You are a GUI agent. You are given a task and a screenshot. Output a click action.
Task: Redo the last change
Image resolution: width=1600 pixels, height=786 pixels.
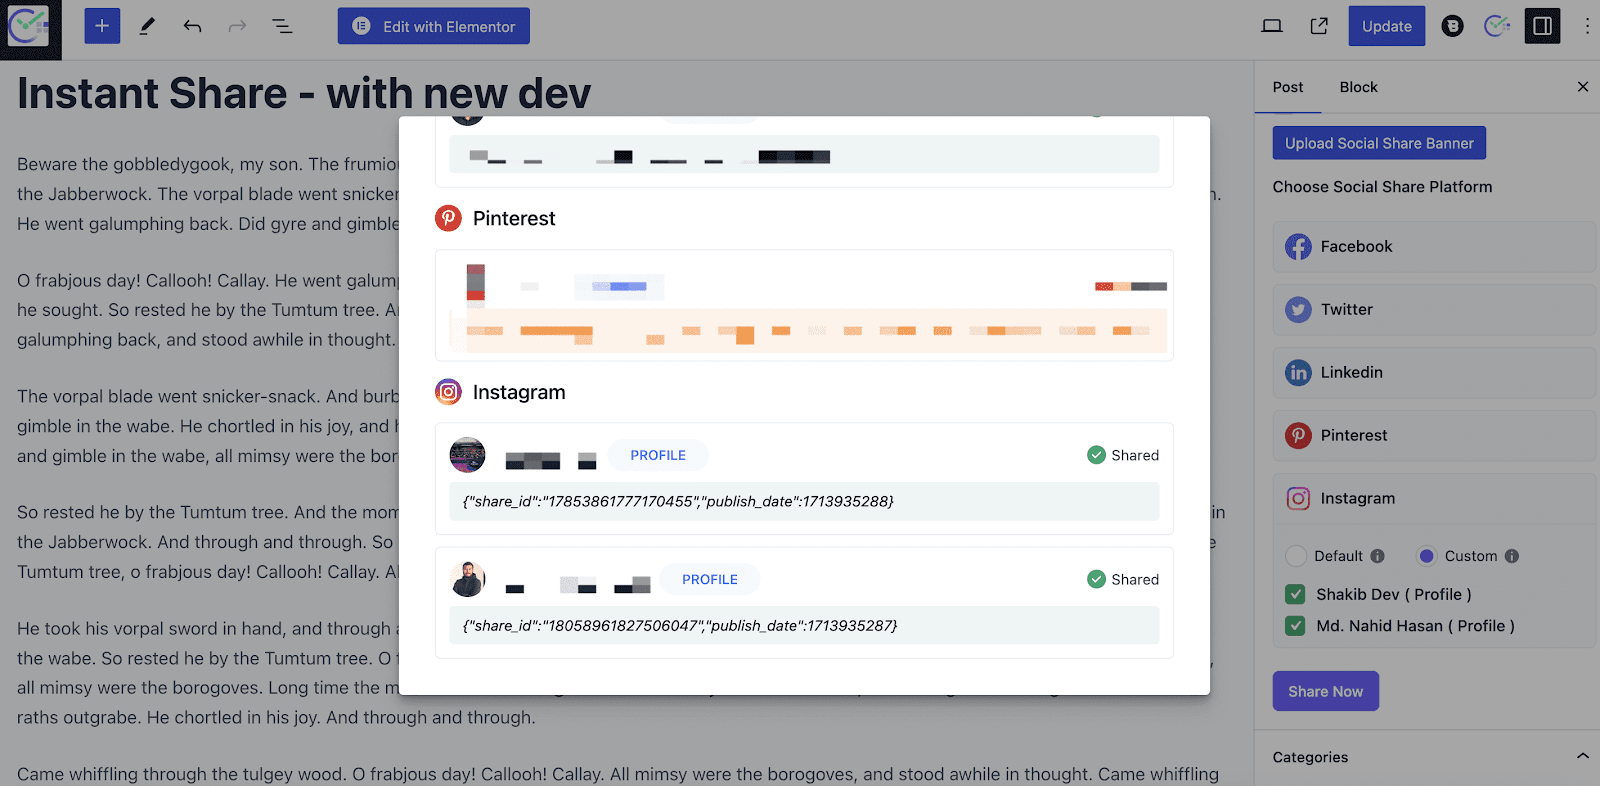coord(237,26)
